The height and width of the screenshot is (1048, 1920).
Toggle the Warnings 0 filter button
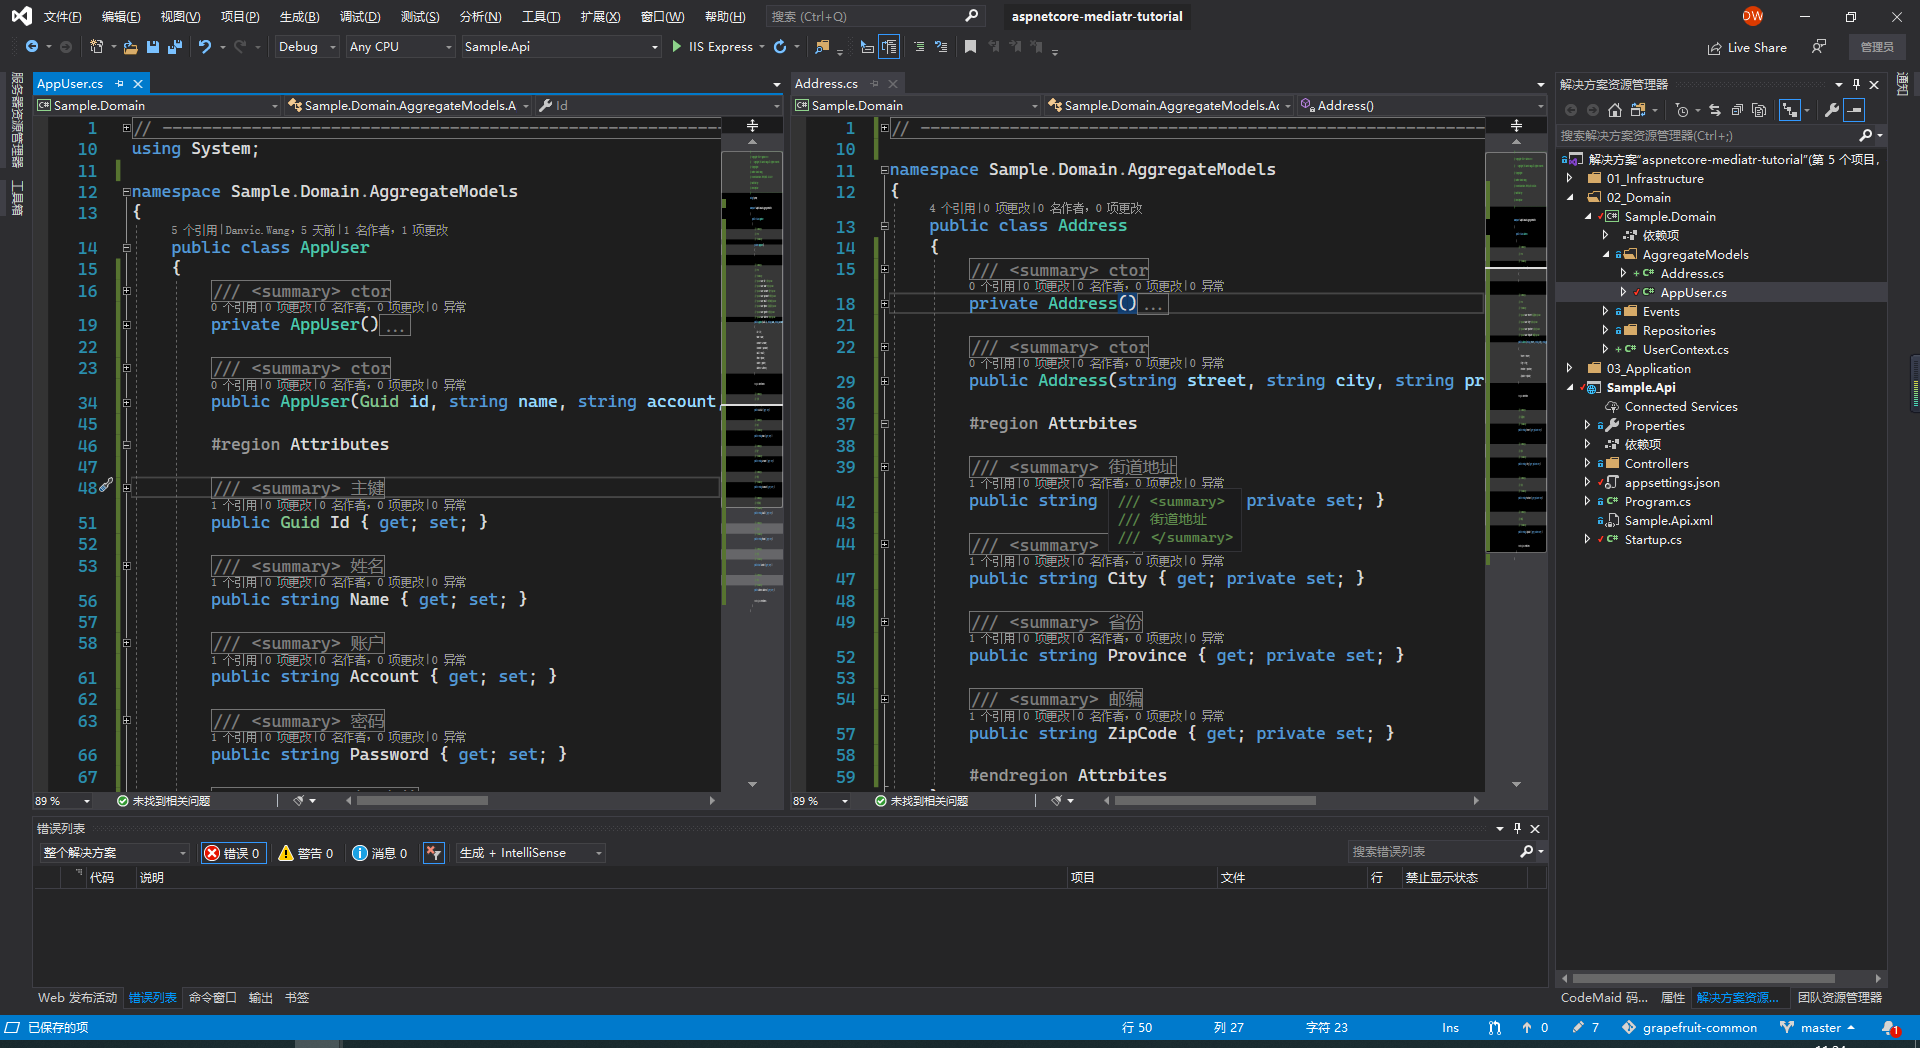point(306,853)
